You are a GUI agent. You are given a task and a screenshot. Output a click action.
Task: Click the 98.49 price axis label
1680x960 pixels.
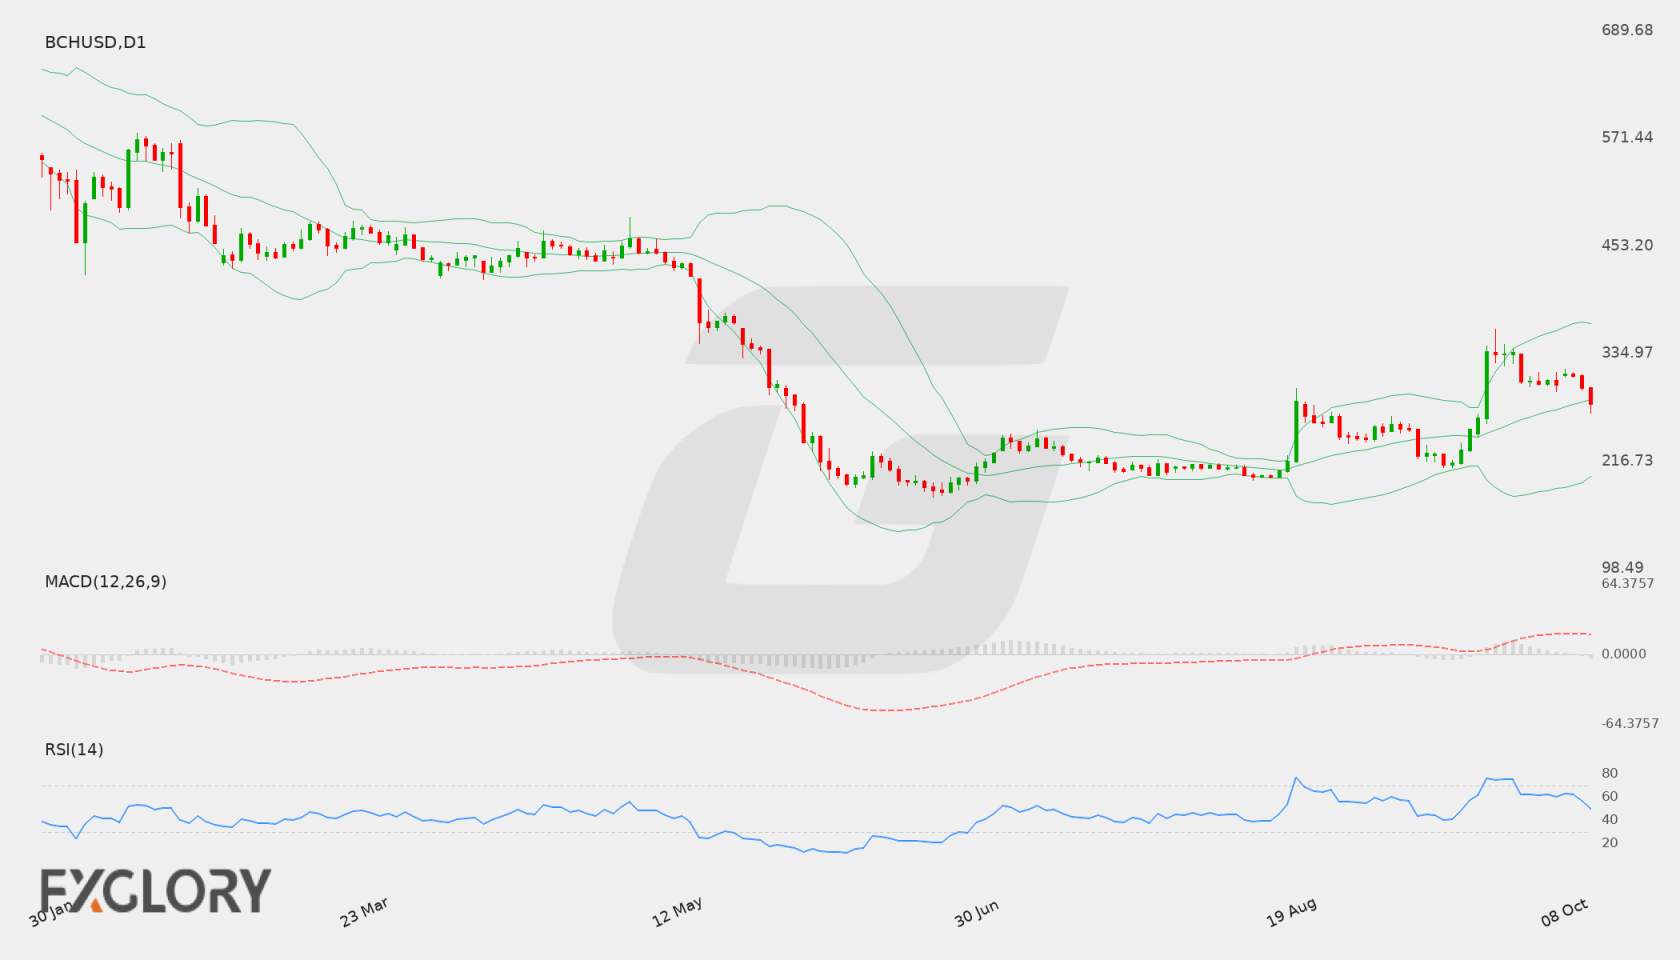click(x=1623, y=567)
